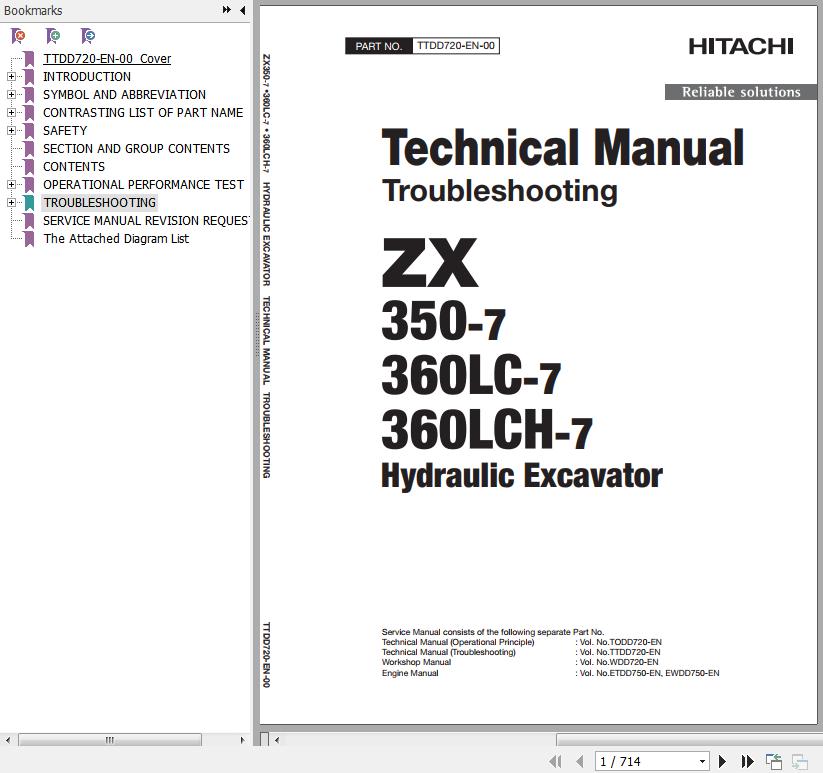Jump to the last page
Image resolution: width=823 pixels, height=773 pixels.
point(747,762)
